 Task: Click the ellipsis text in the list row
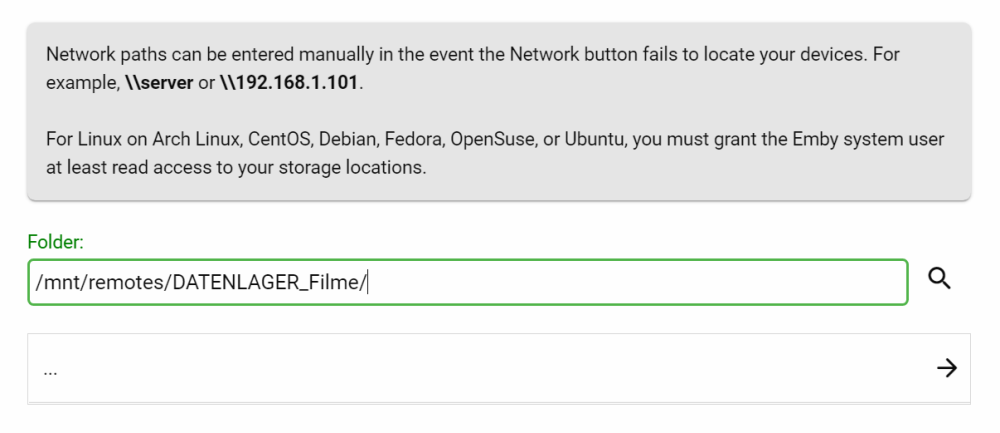[50, 369]
